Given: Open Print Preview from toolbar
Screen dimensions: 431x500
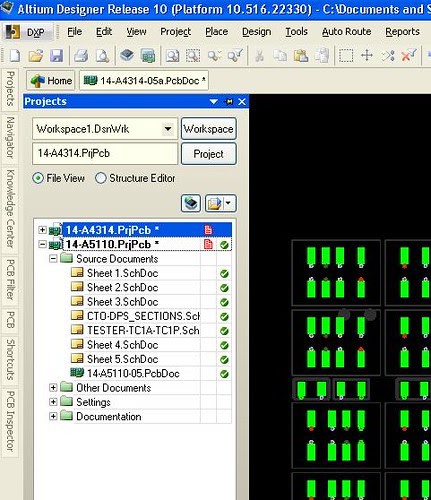Looking at the screenshot, I should [x=102, y=56].
